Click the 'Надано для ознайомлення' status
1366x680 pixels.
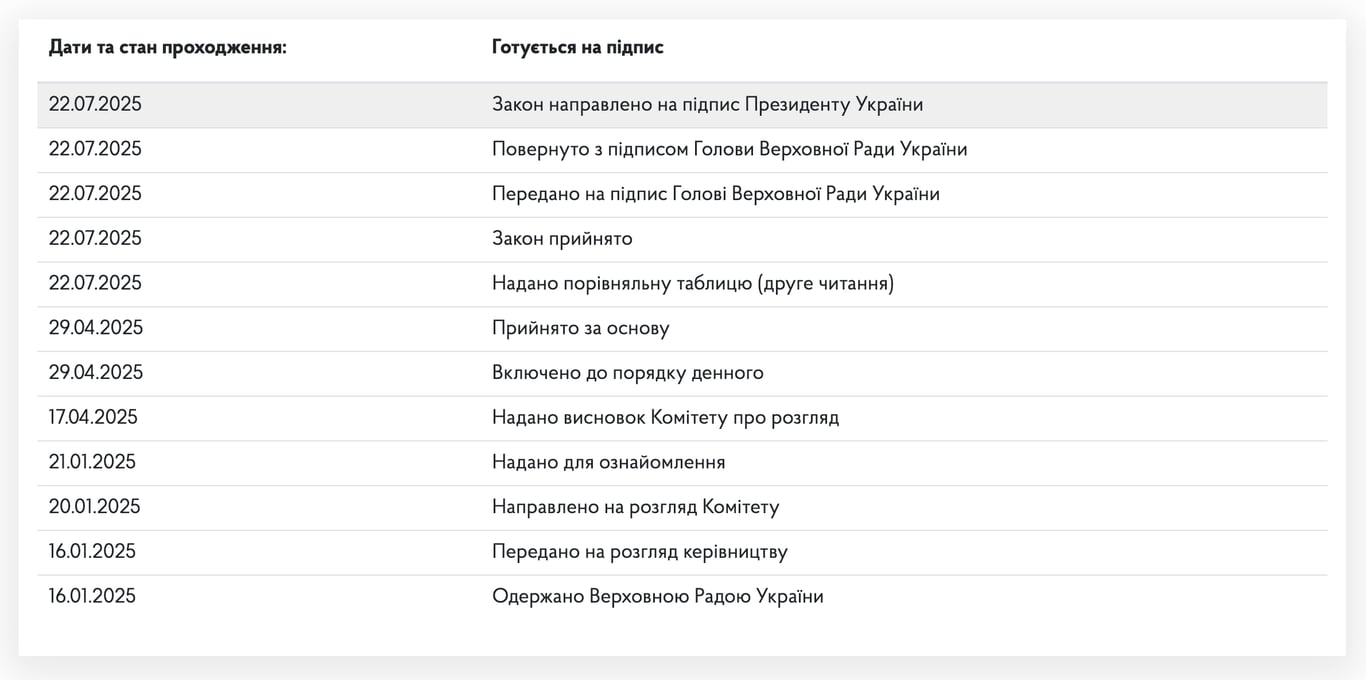[608, 462]
